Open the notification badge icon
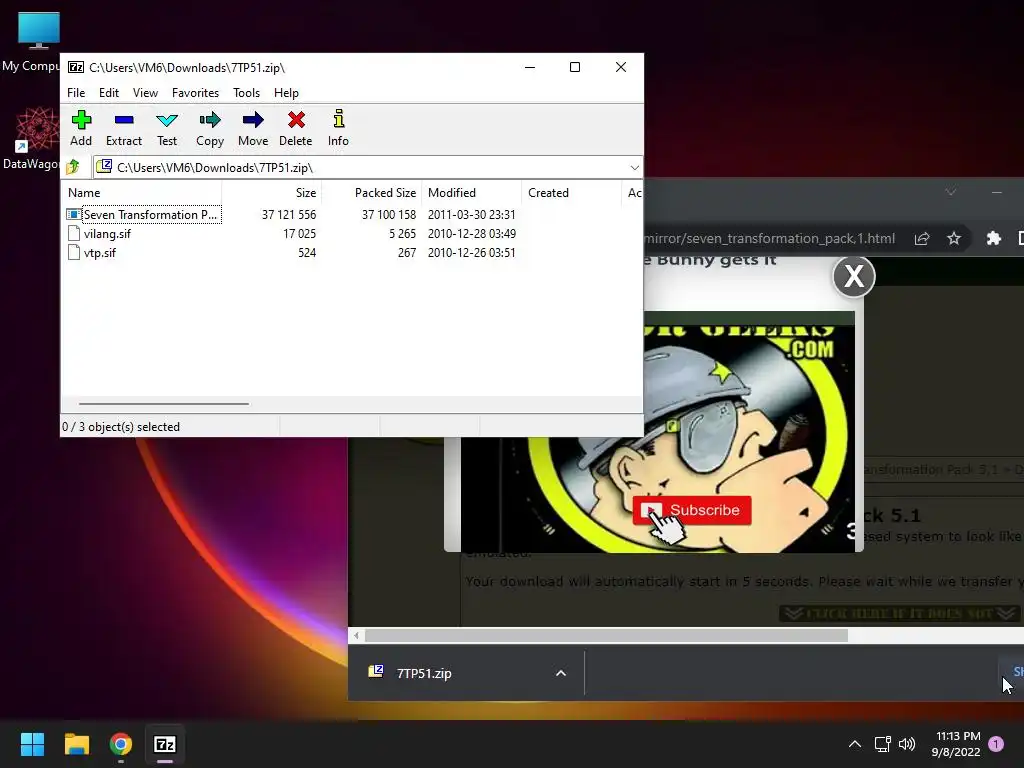This screenshot has width=1024, height=768. click(996, 744)
